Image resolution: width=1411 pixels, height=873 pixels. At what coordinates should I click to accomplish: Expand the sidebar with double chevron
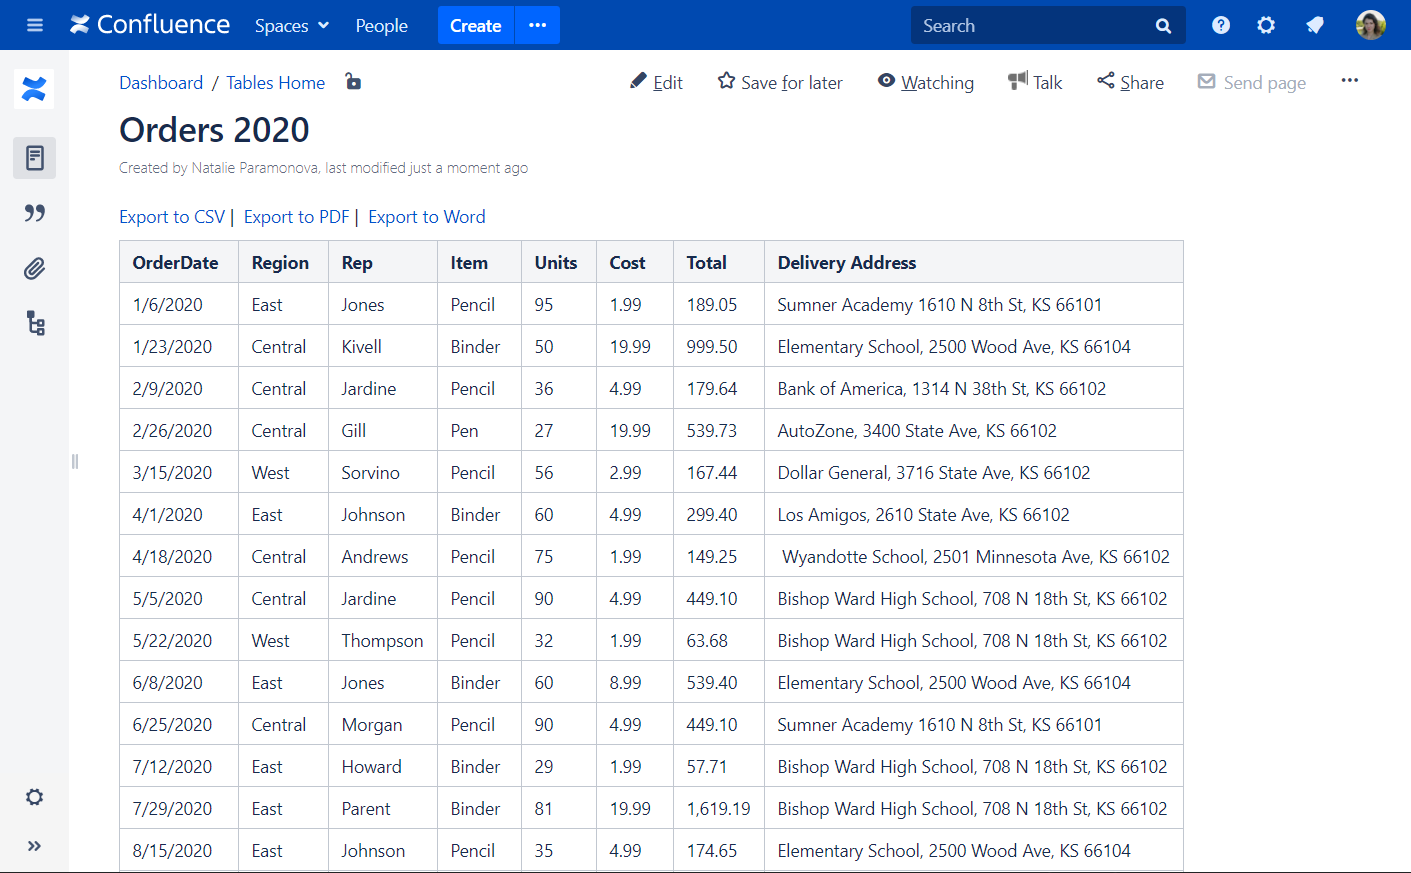click(x=35, y=846)
